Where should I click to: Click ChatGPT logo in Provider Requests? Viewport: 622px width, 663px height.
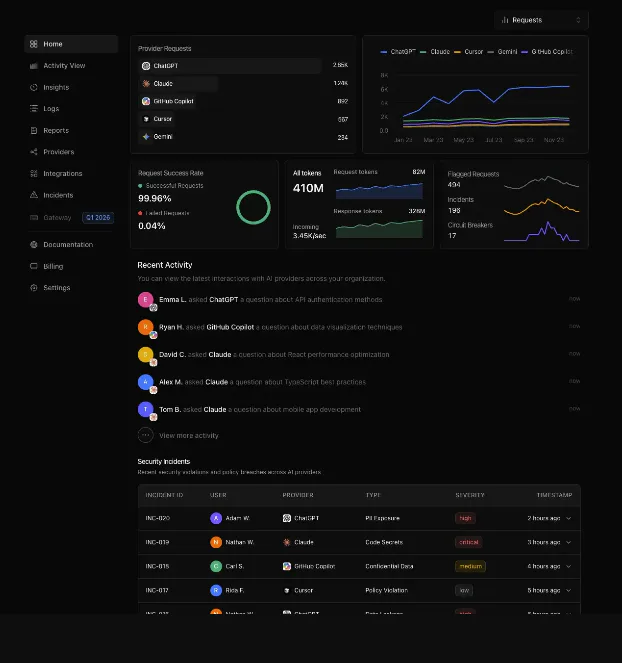tap(146, 66)
